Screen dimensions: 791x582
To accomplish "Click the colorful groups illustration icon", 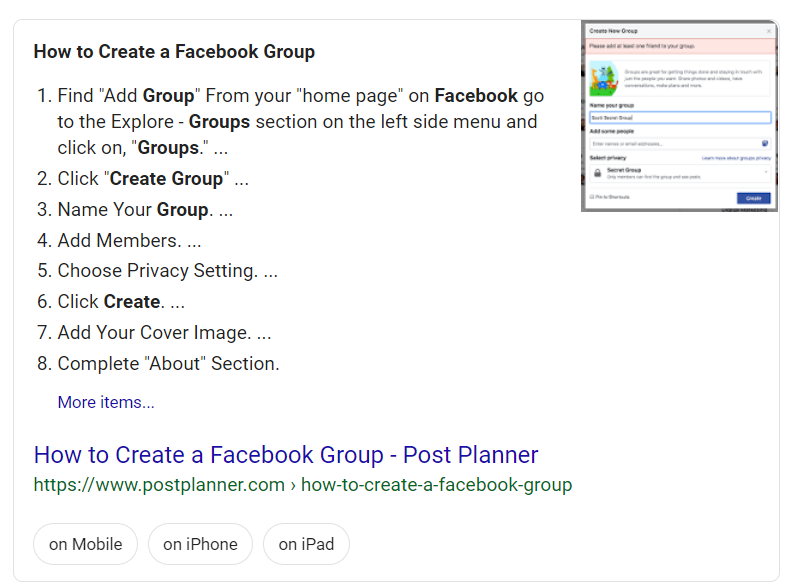I will coord(604,78).
